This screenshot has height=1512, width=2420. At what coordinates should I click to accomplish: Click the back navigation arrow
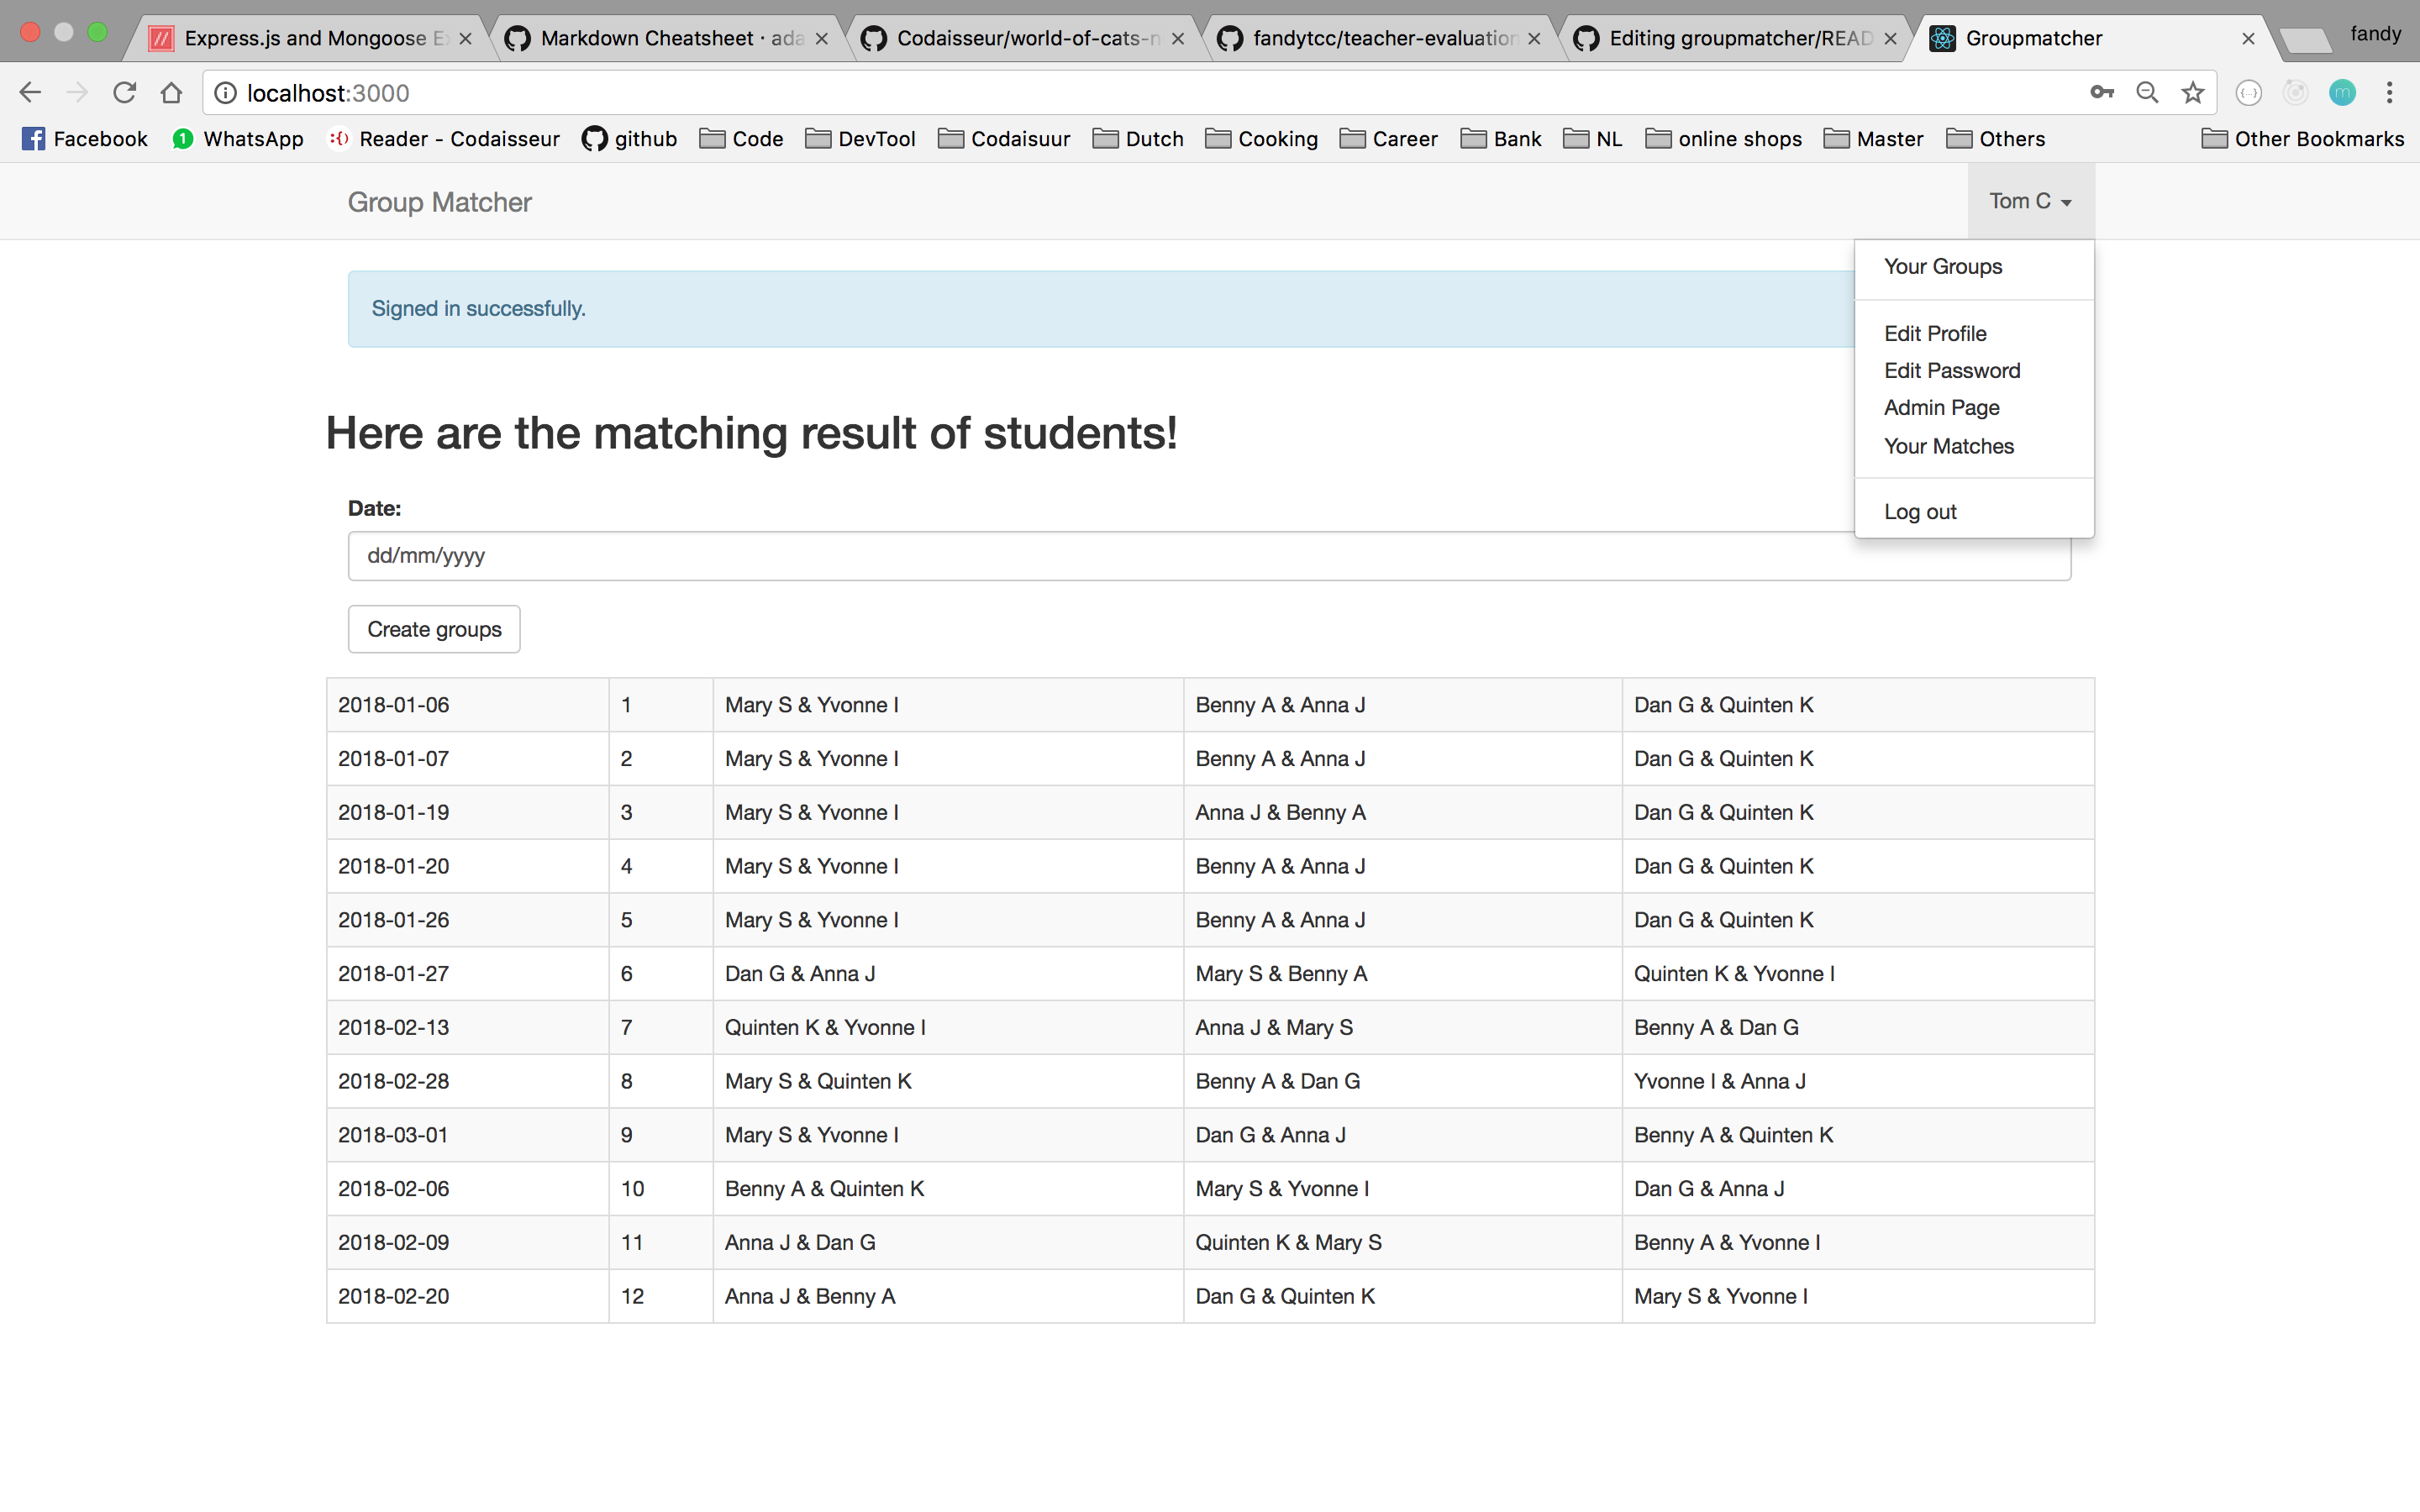coord(30,93)
